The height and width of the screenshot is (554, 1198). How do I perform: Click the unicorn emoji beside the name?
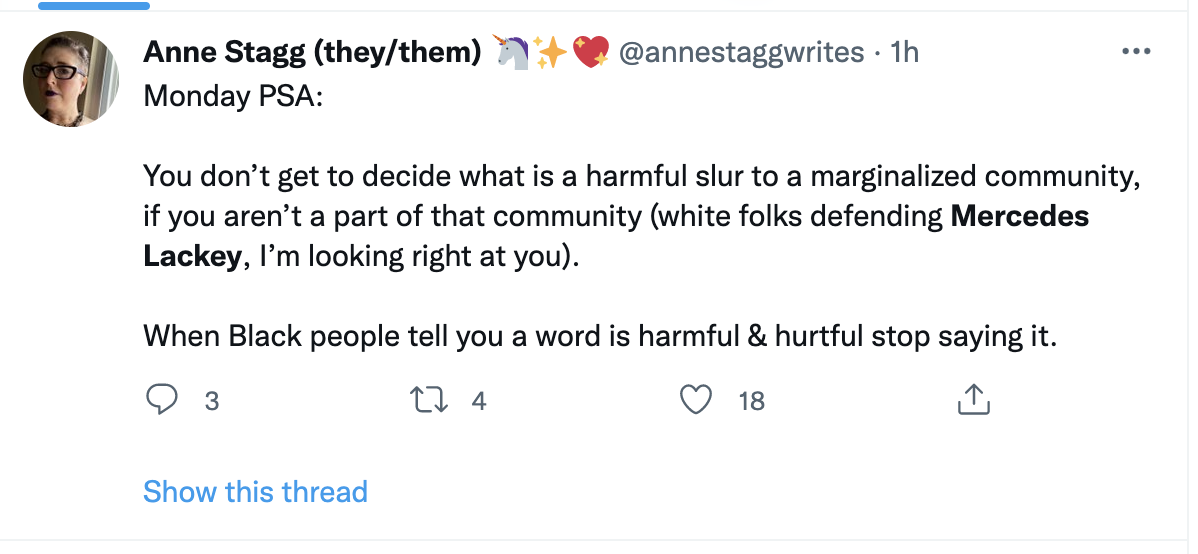point(511,52)
